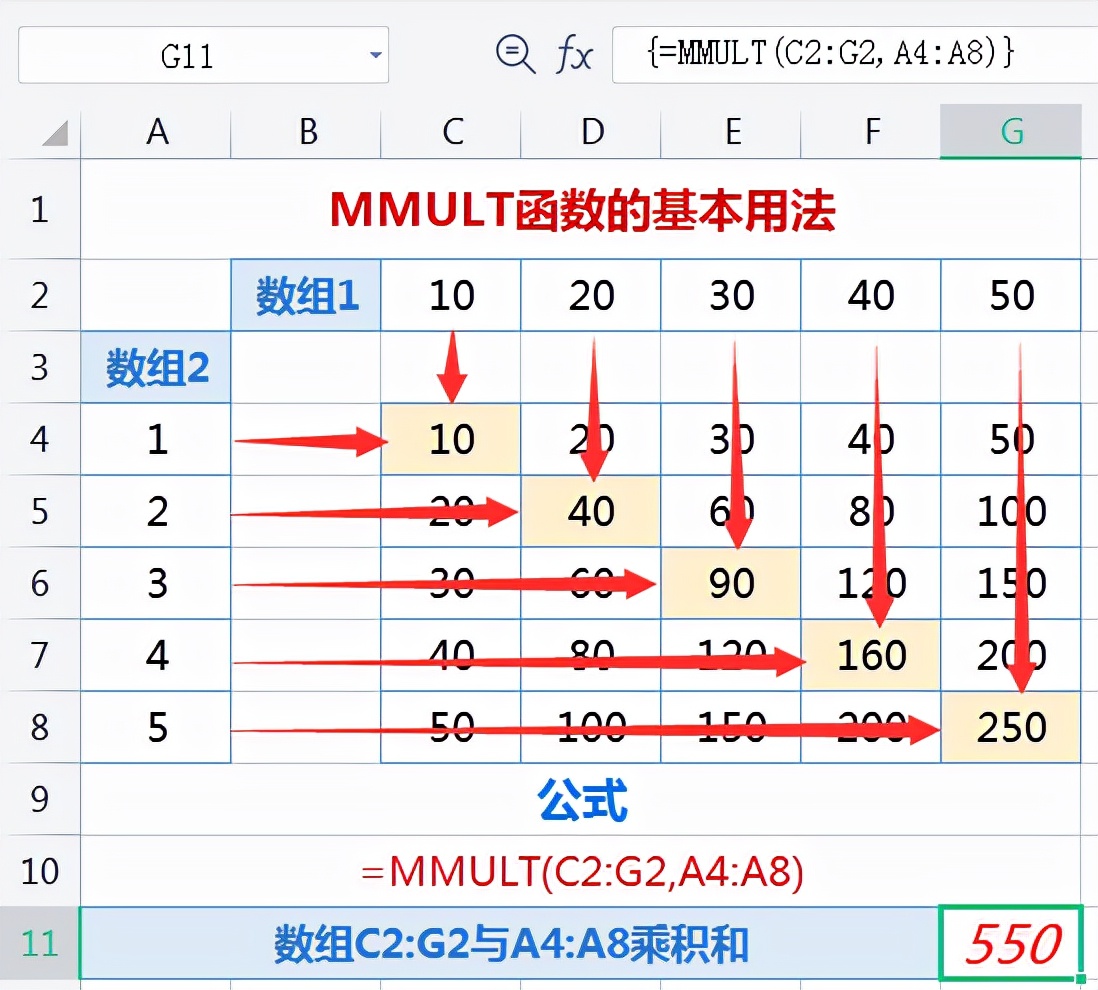Click the title cell MMULT函数的基本用法

pos(581,209)
